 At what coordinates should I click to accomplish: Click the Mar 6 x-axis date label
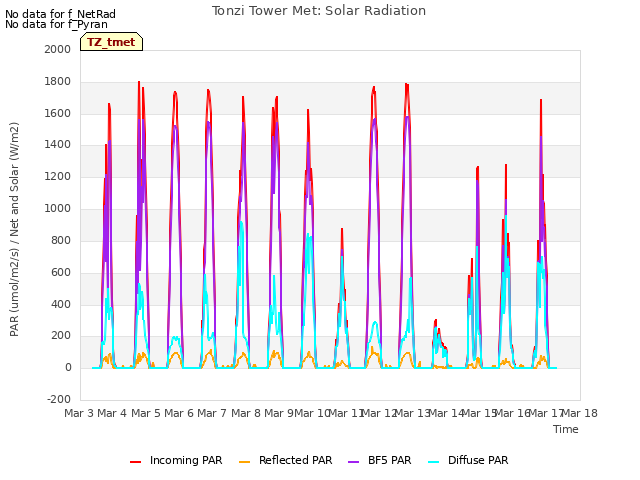pos(179,413)
